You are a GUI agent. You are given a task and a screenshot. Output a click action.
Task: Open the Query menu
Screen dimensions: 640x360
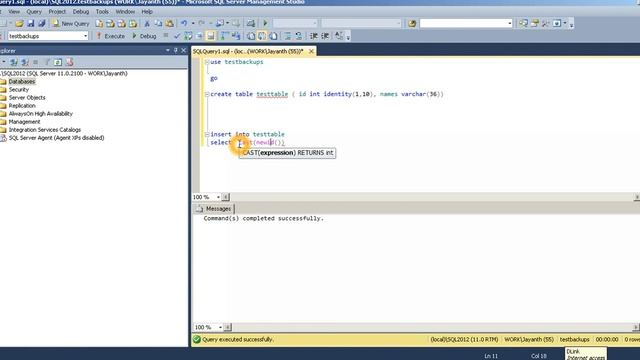pos(34,11)
